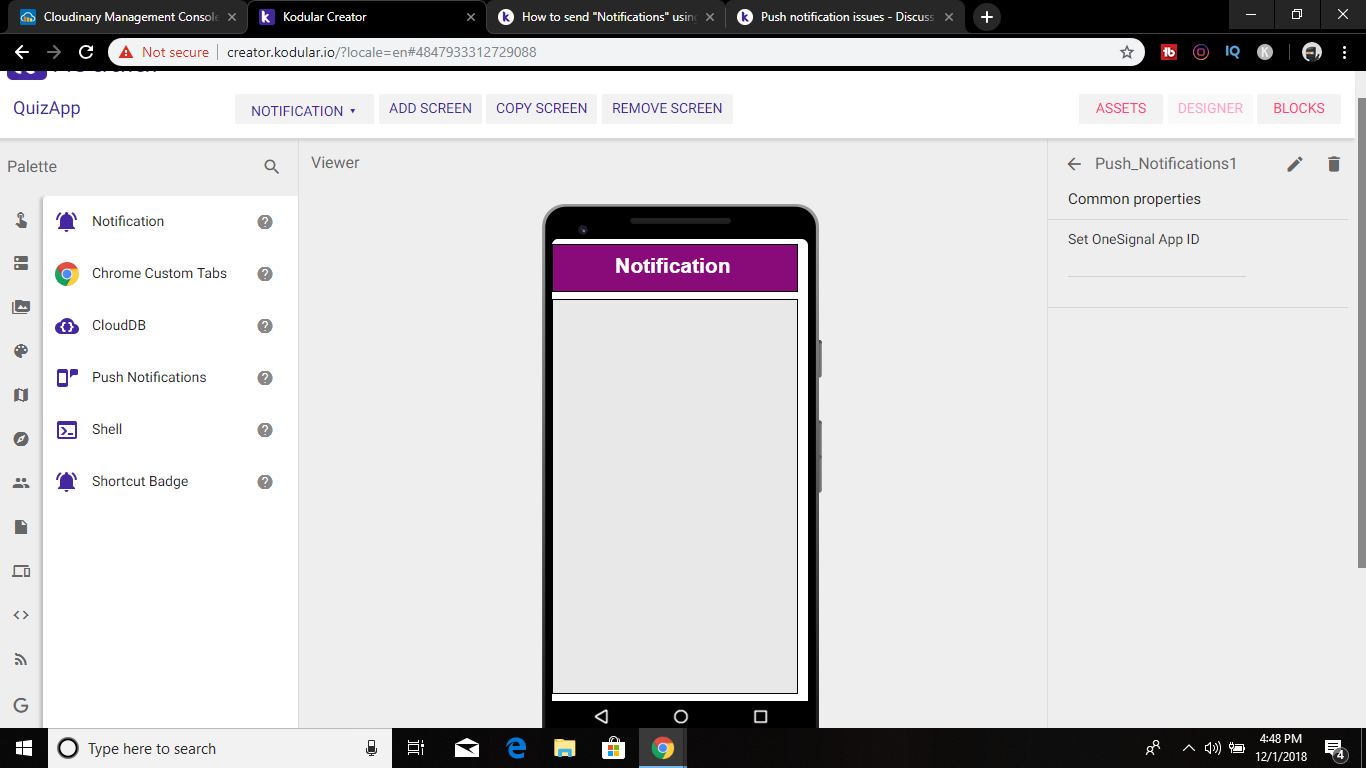Open Chrome from the Windows taskbar
The width and height of the screenshot is (1366, 768).
[662, 748]
